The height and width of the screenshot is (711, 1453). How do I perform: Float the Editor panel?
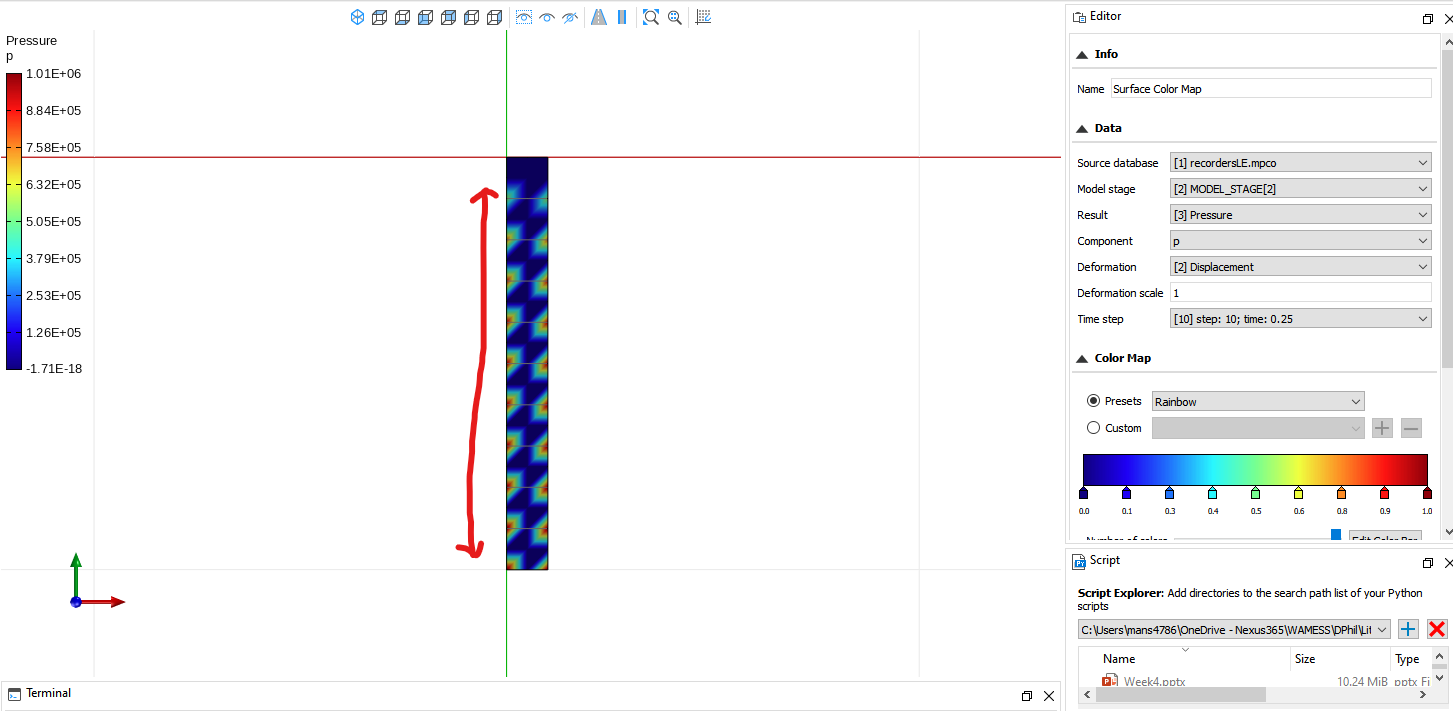click(1428, 19)
